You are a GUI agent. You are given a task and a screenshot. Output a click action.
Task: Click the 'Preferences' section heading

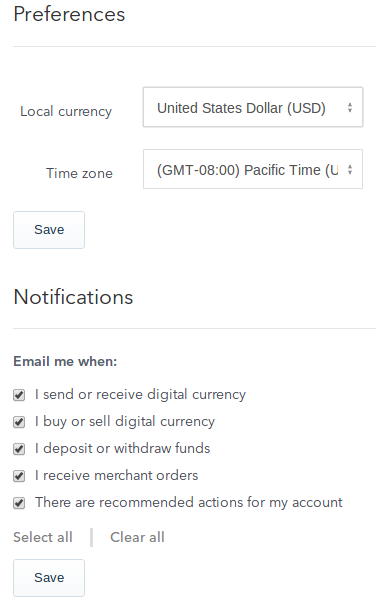[x=69, y=14]
